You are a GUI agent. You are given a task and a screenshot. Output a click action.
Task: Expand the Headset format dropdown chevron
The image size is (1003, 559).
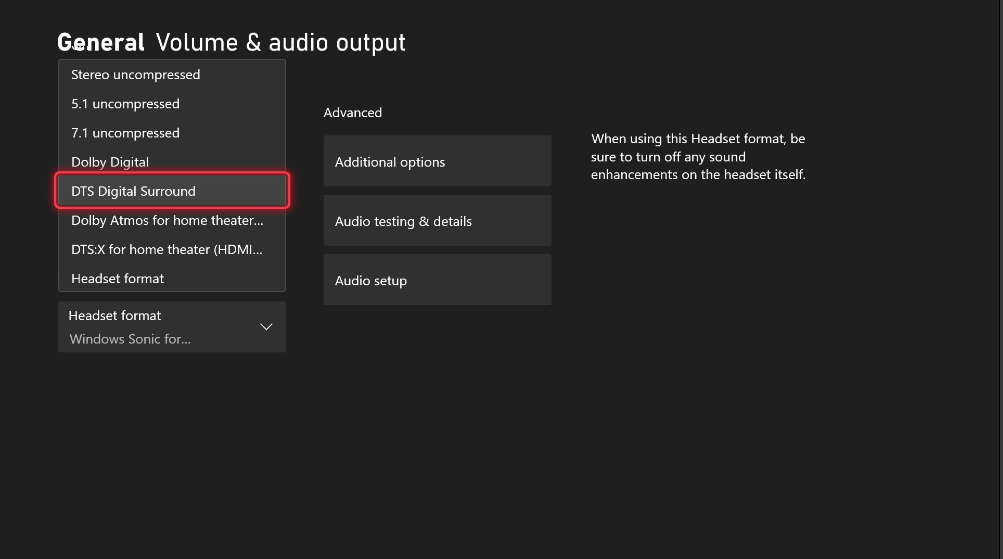point(266,327)
